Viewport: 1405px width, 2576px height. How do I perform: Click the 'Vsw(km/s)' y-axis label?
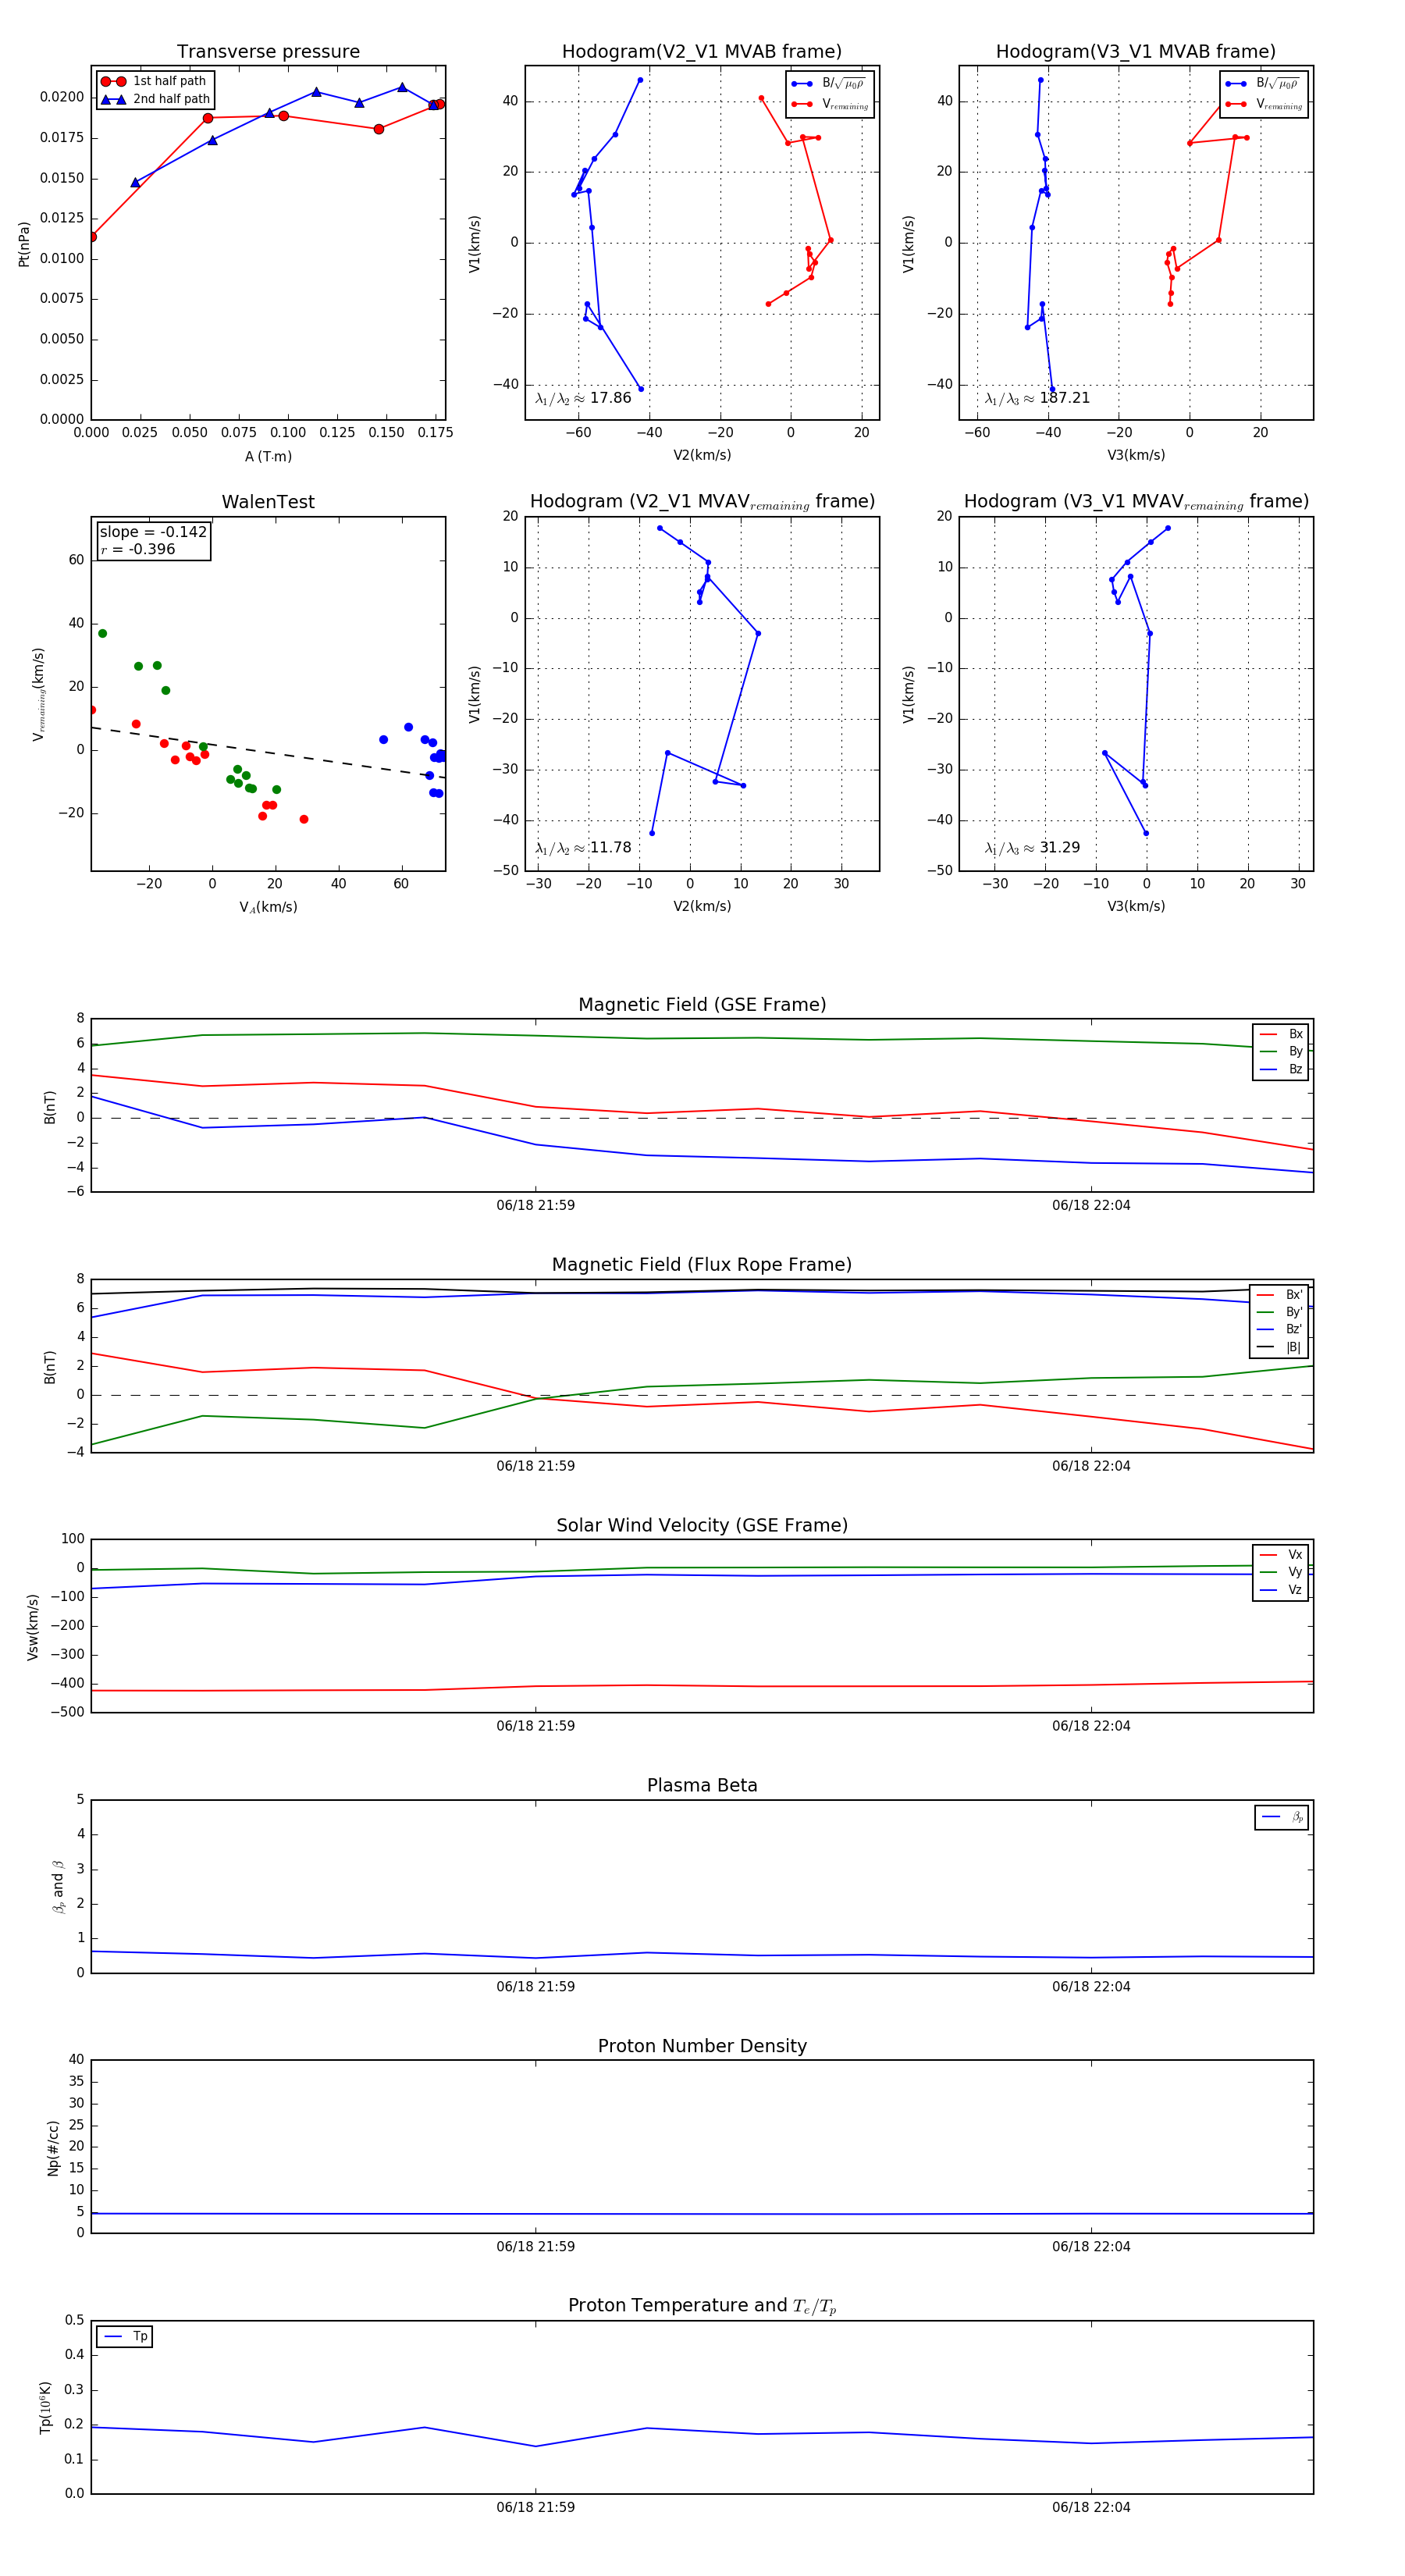point(33,1627)
